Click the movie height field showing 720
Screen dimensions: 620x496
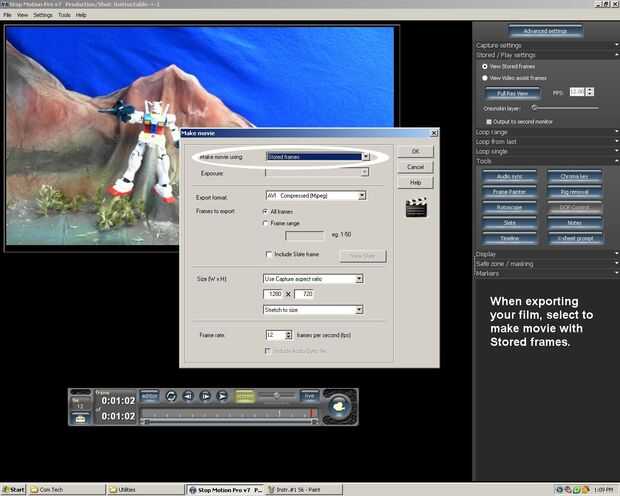(x=304, y=294)
